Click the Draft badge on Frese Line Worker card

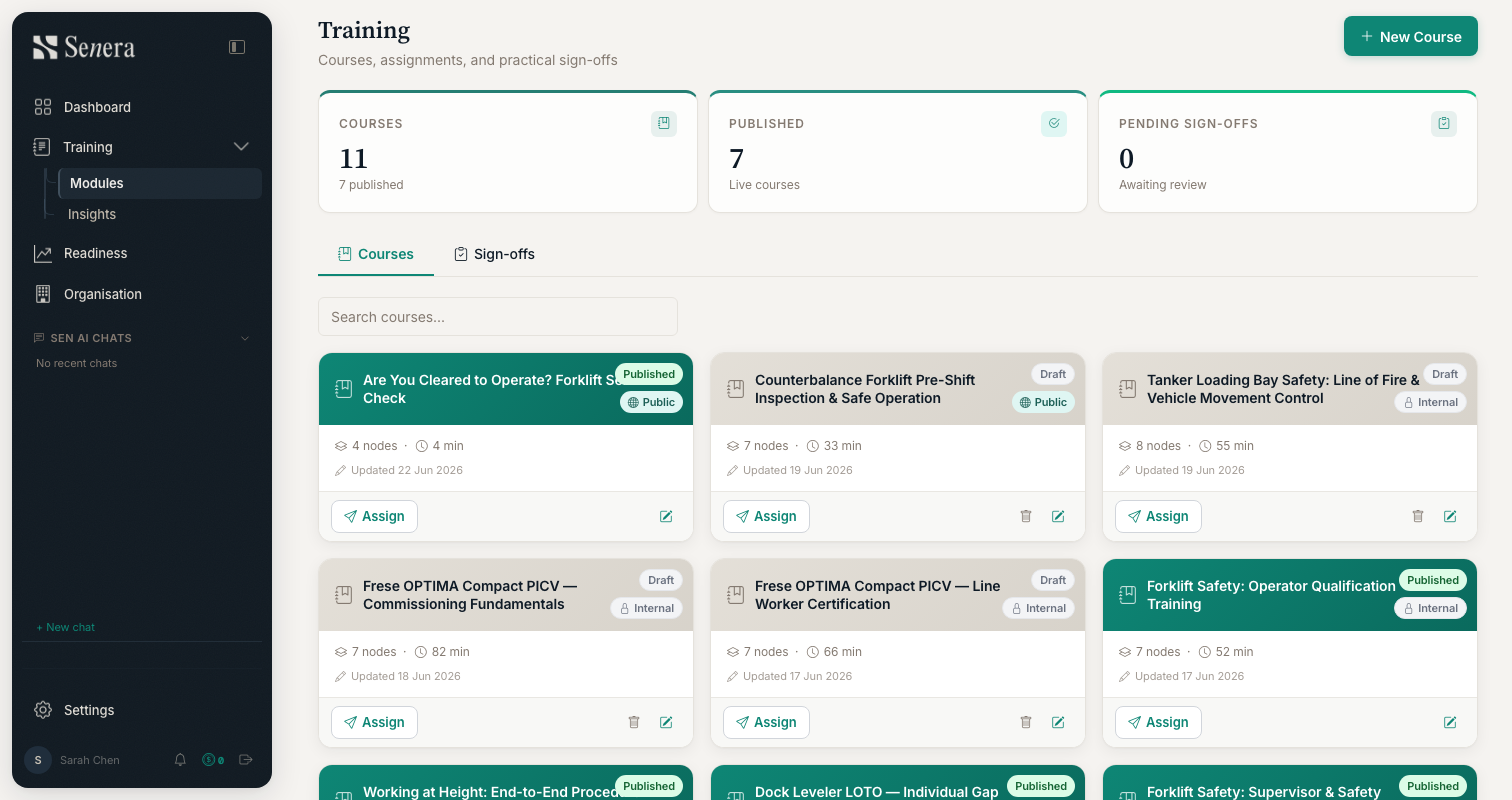[1053, 580]
